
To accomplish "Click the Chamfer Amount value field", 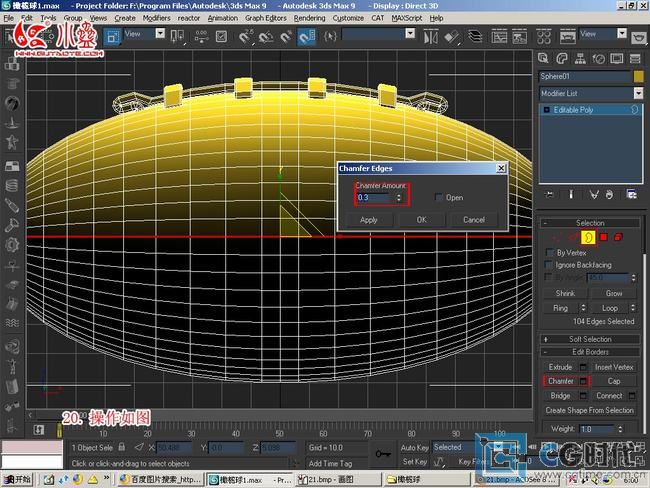I will pyautogui.click(x=375, y=197).
